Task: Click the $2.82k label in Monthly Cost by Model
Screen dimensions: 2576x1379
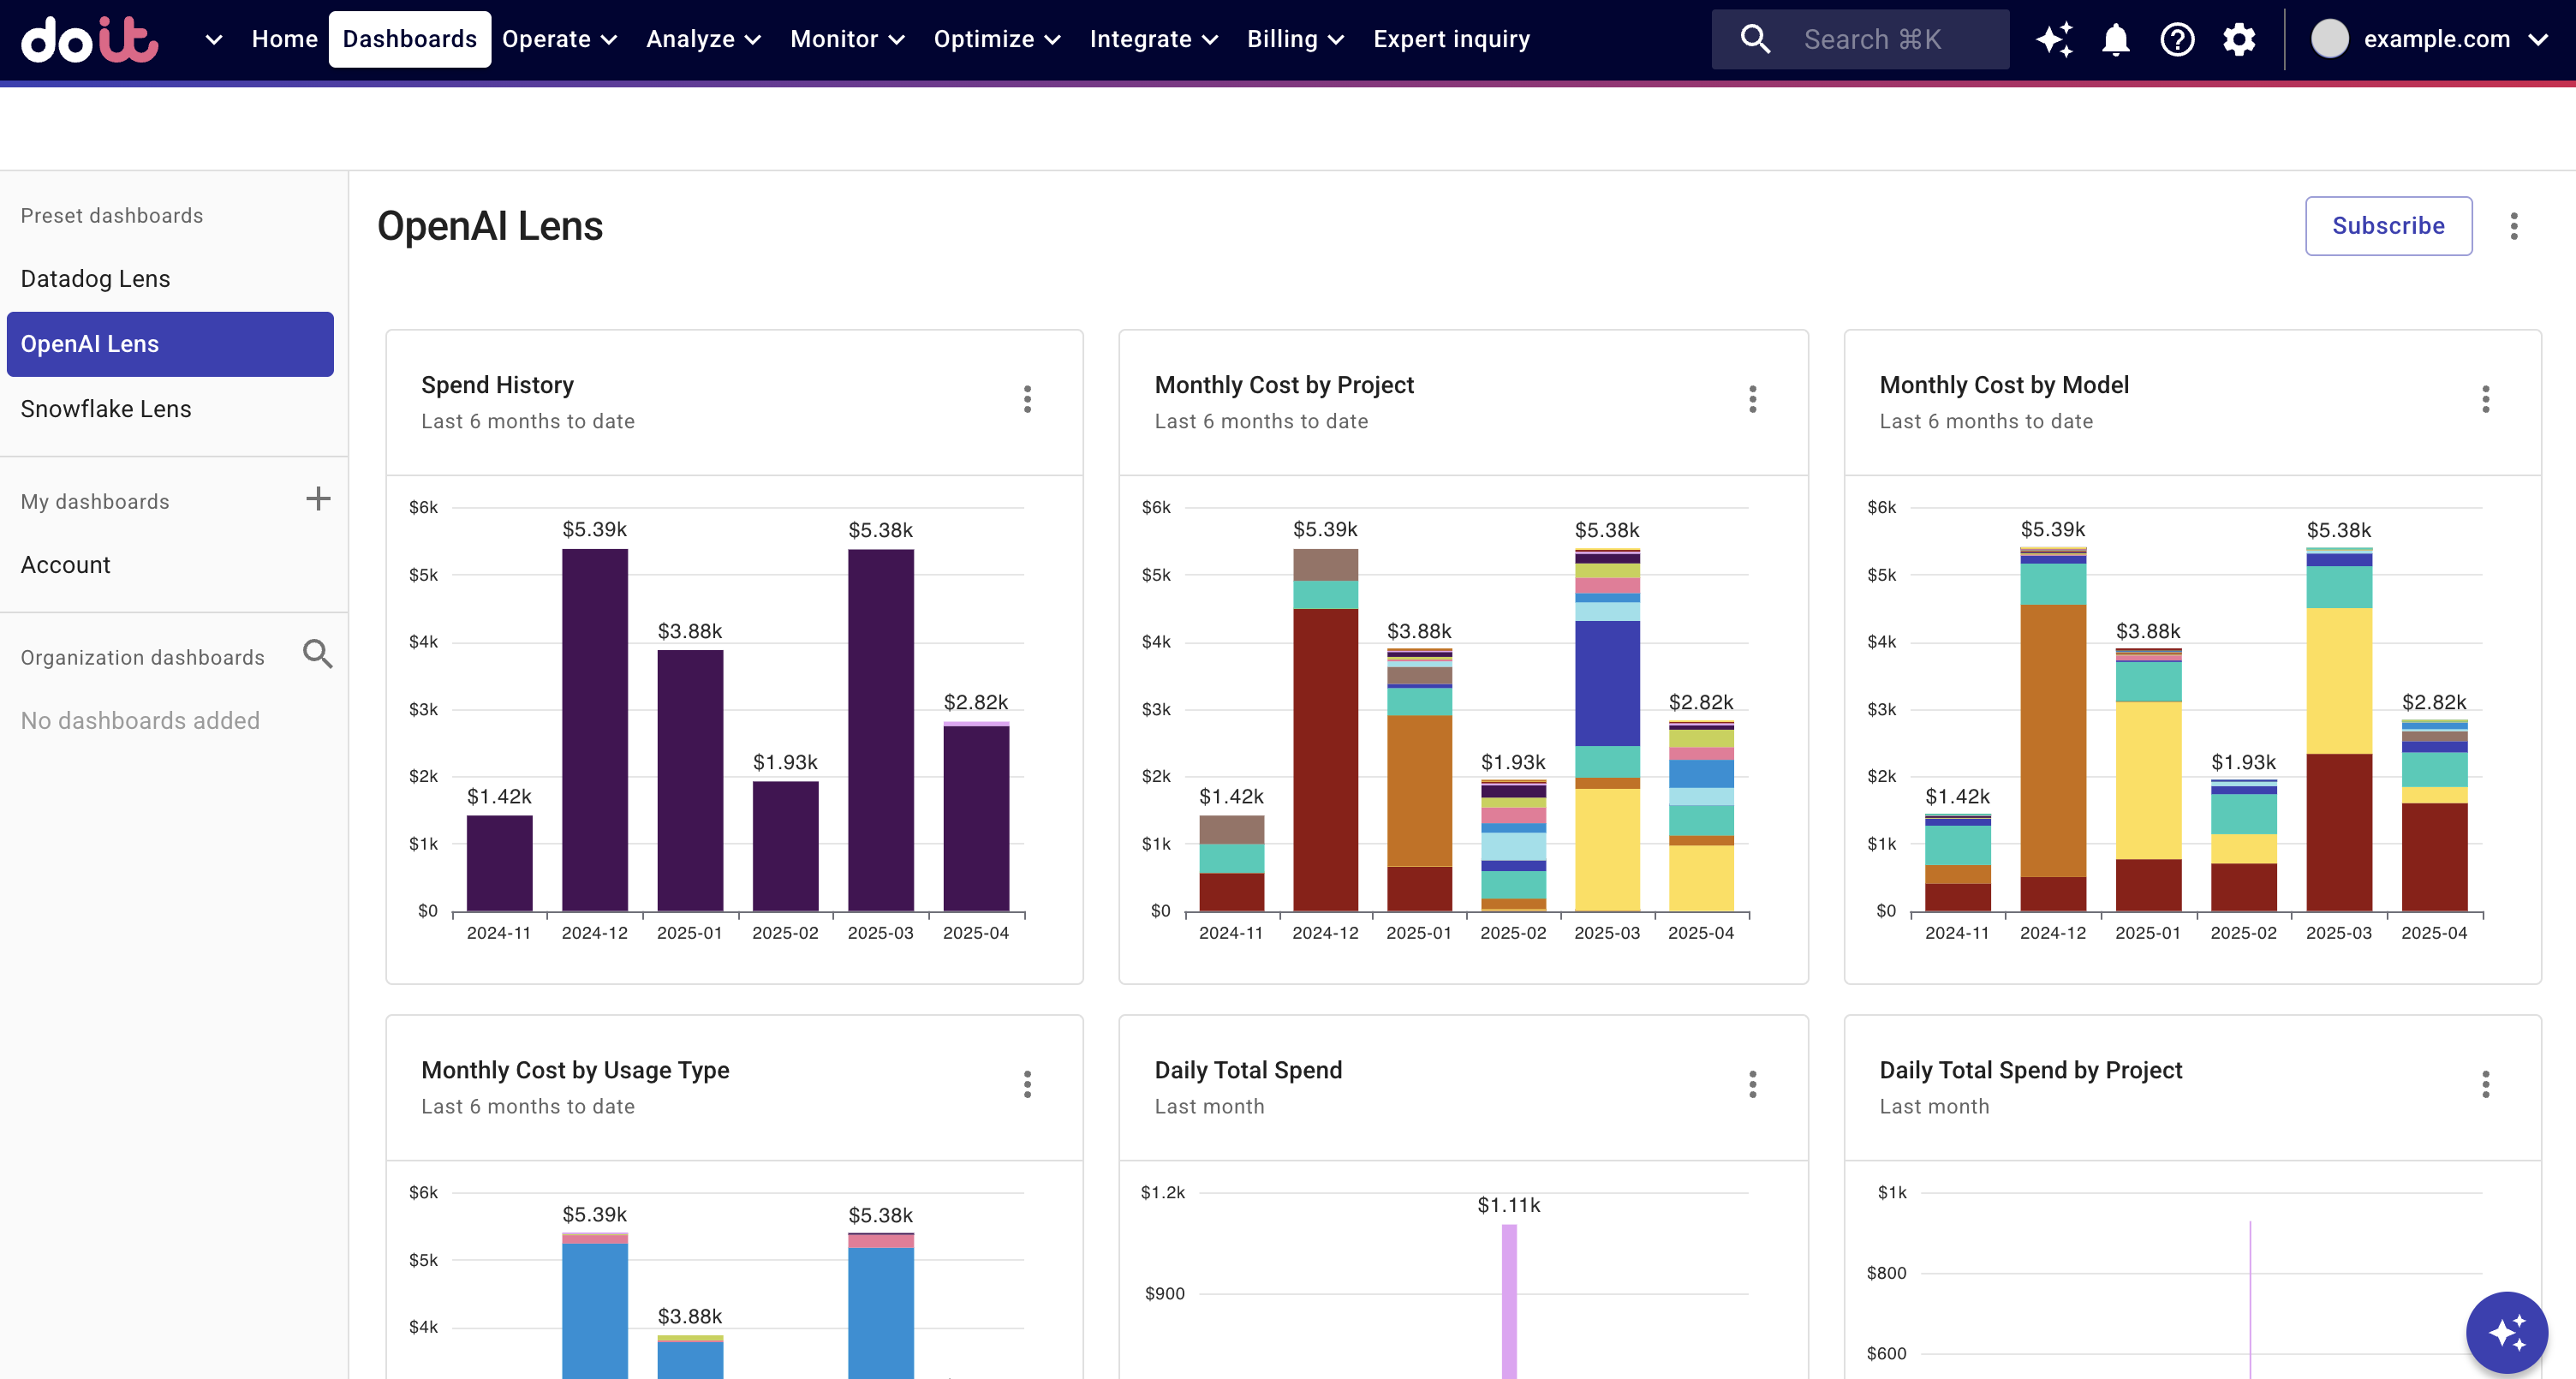Action: click(2434, 702)
